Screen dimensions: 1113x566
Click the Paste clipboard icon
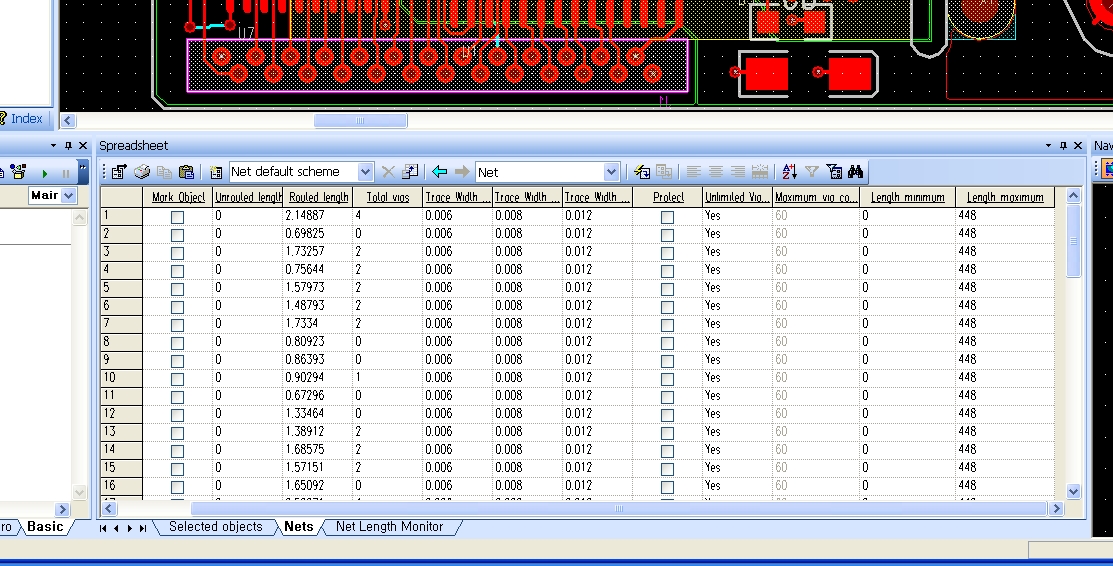coord(186,172)
